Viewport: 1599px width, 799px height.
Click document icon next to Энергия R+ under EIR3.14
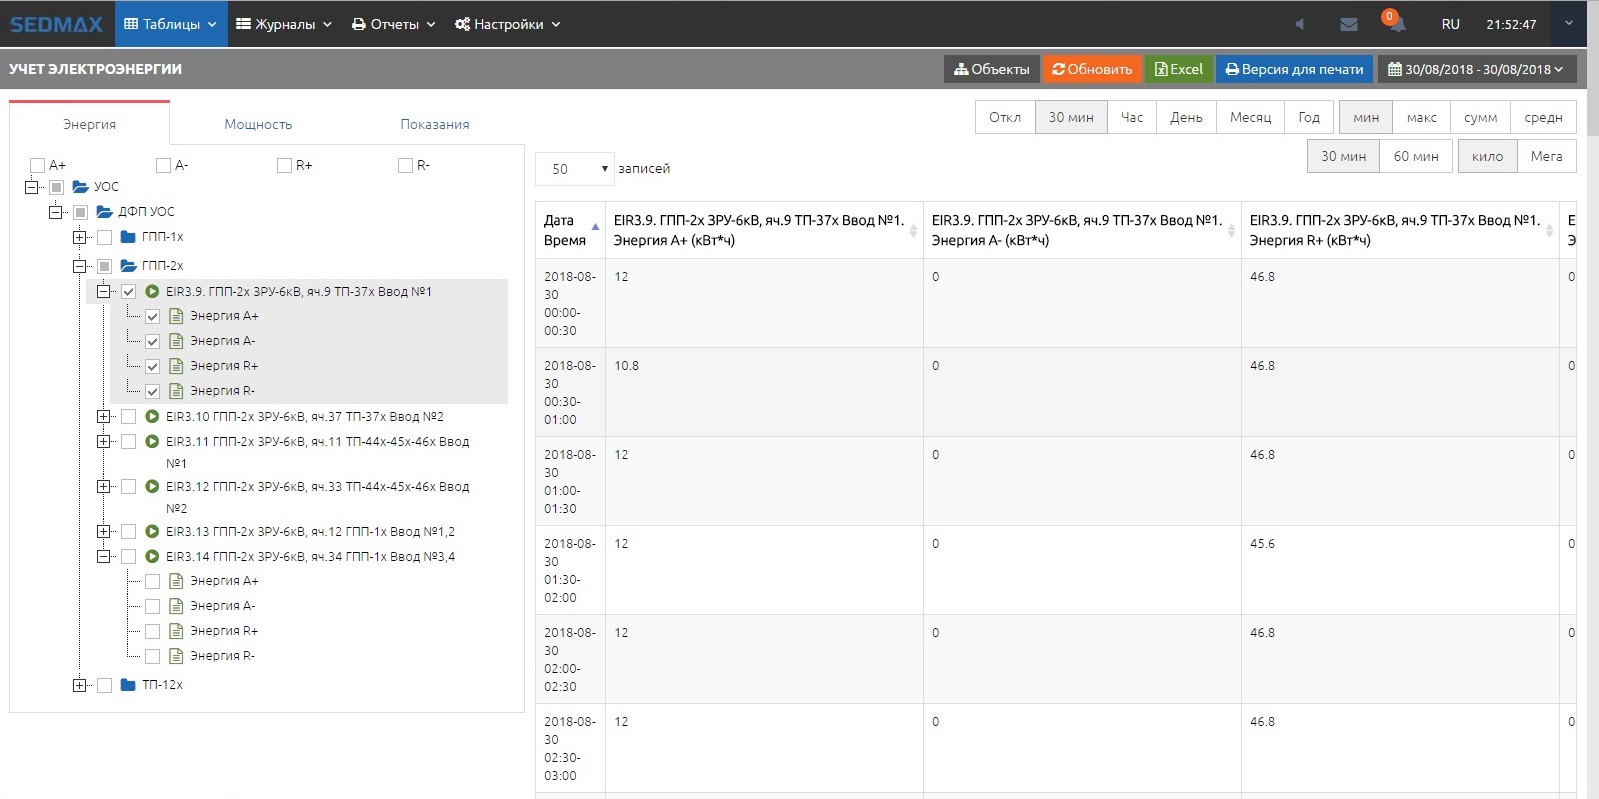coord(176,631)
